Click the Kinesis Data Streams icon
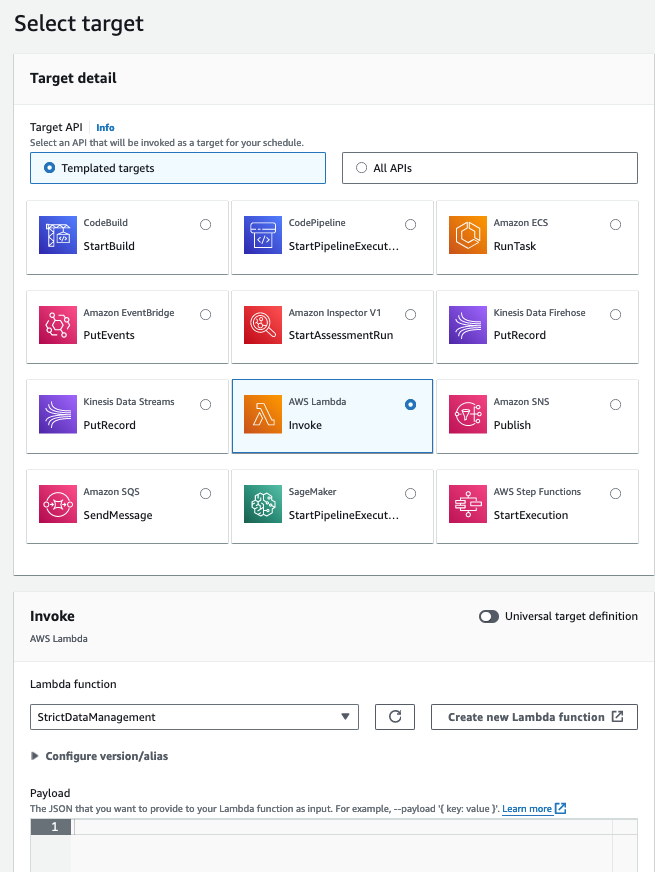Viewport: 655px width, 872px height. (x=58, y=414)
